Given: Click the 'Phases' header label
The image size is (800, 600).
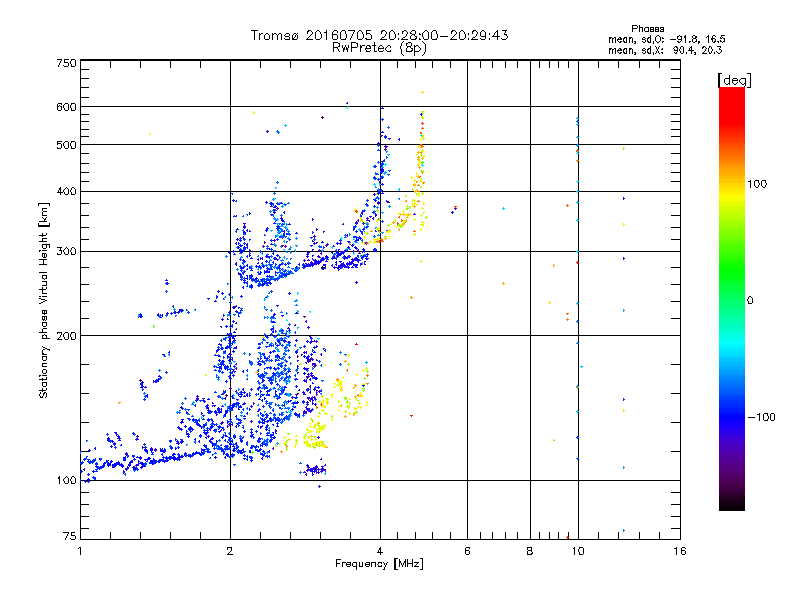Looking at the screenshot, I should click(647, 29).
